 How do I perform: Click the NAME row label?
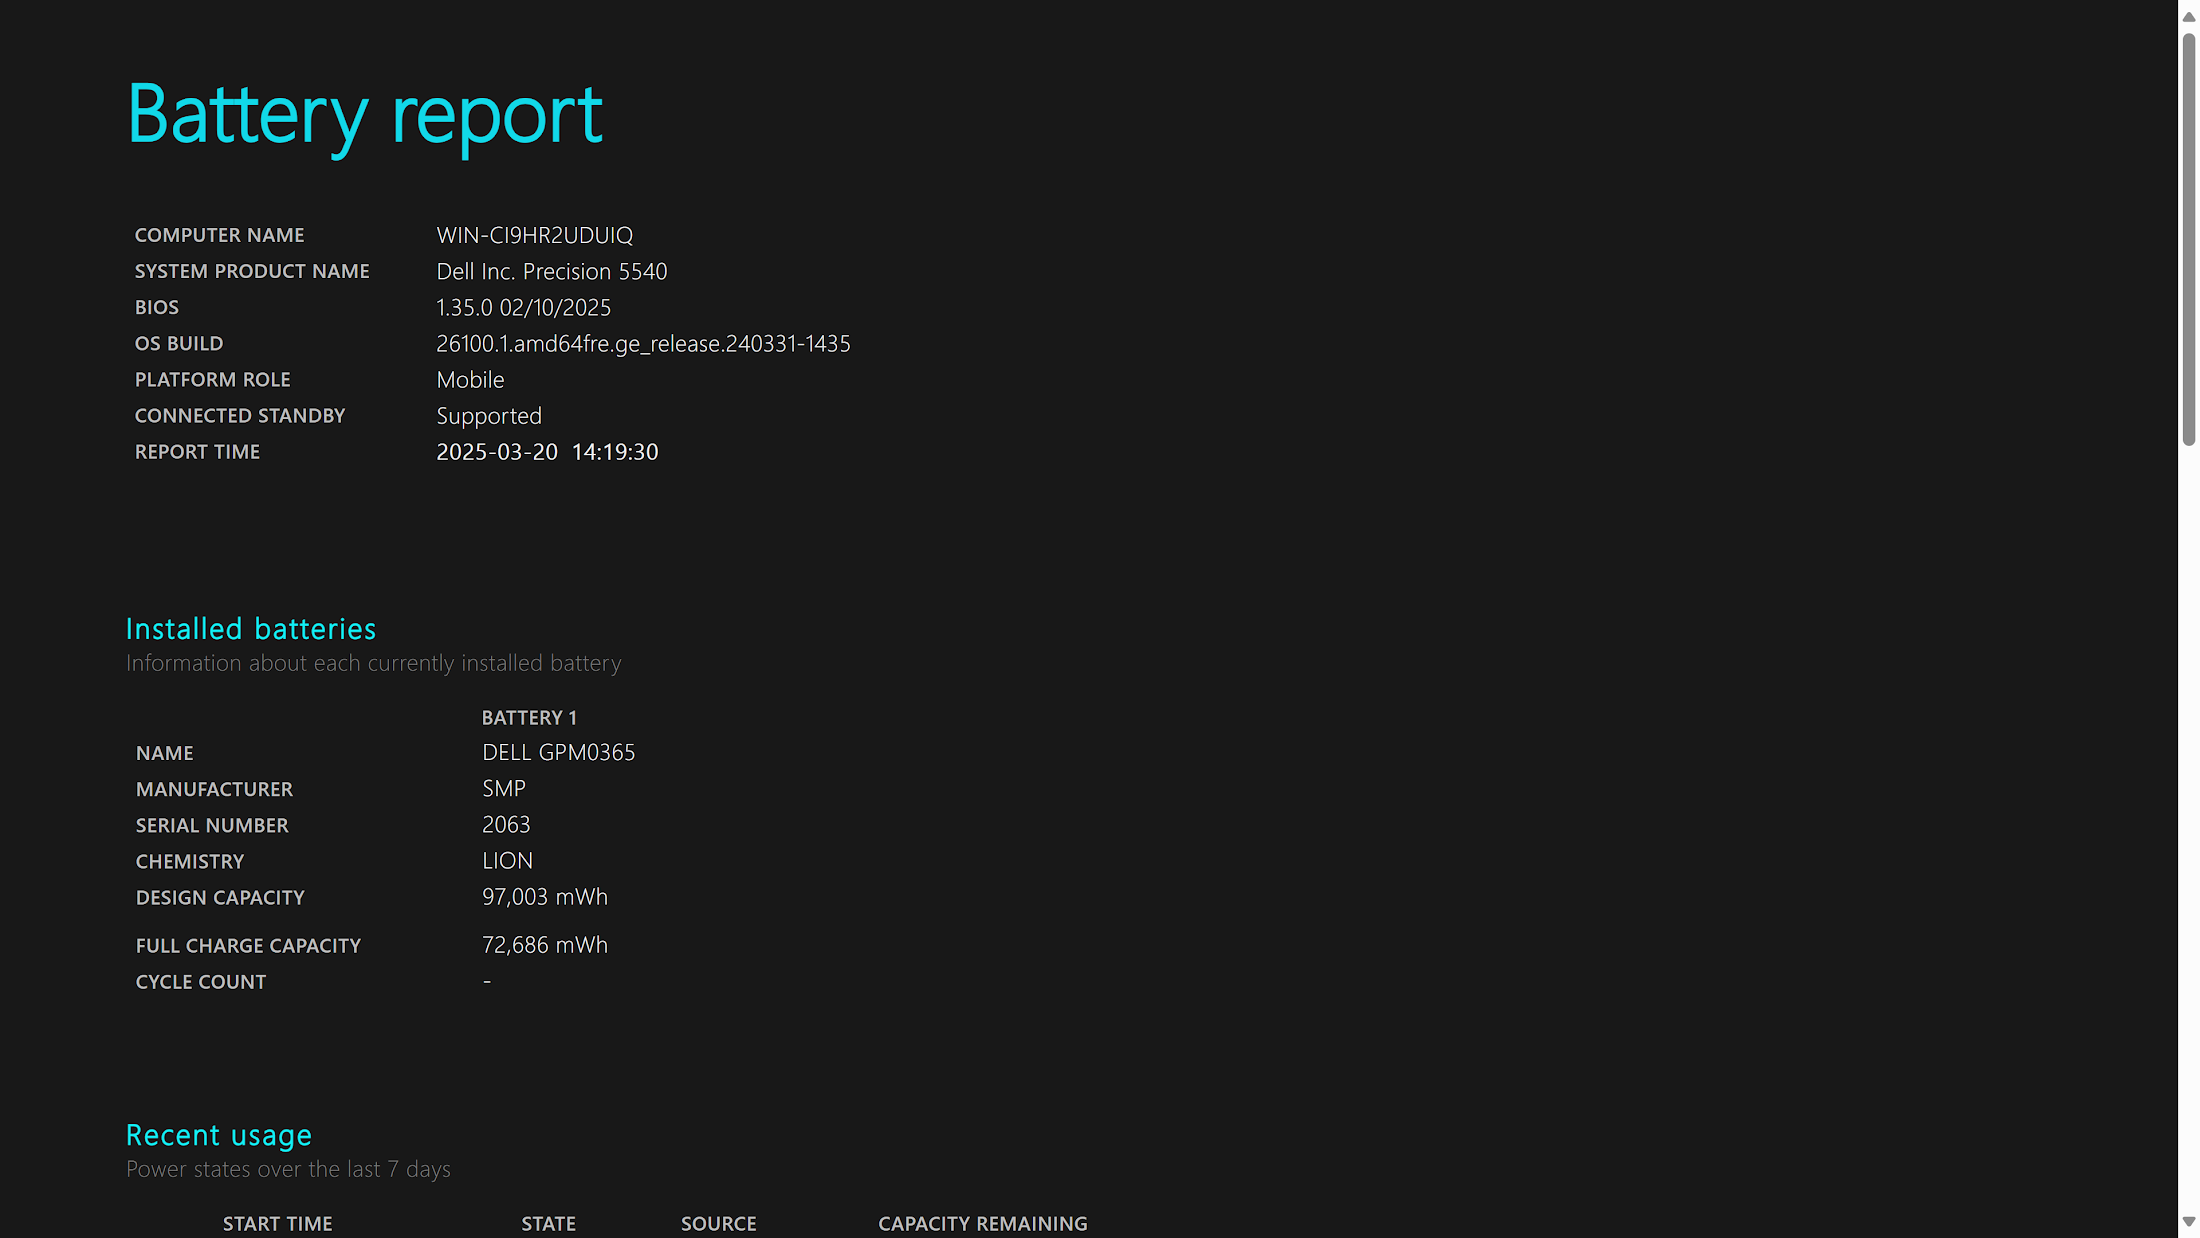pyautogui.click(x=165, y=753)
